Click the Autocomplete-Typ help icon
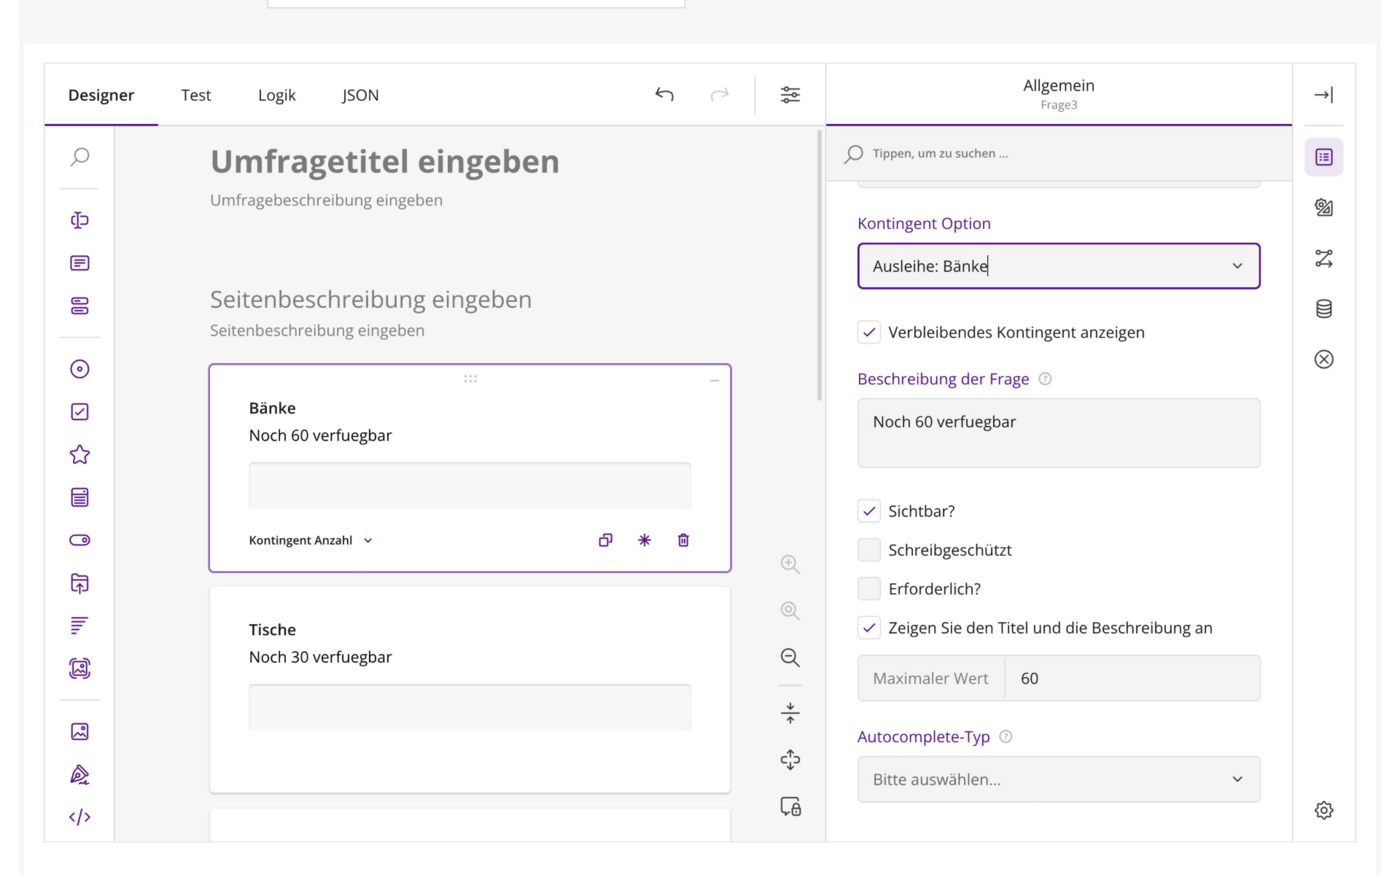This screenshot has width=1400, height=875. pos(1006,737)
